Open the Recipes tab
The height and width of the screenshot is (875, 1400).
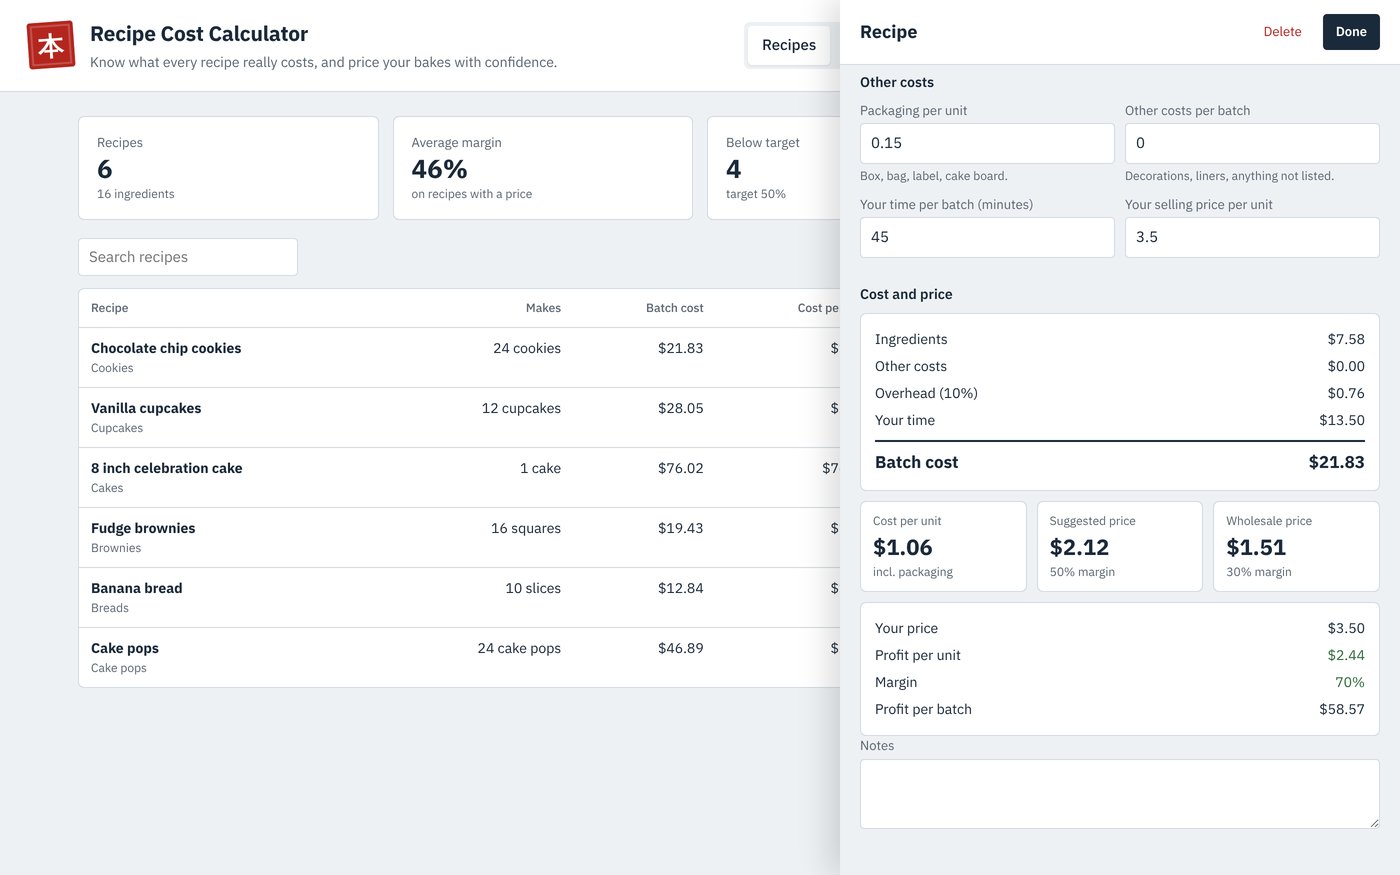(789, 45)
